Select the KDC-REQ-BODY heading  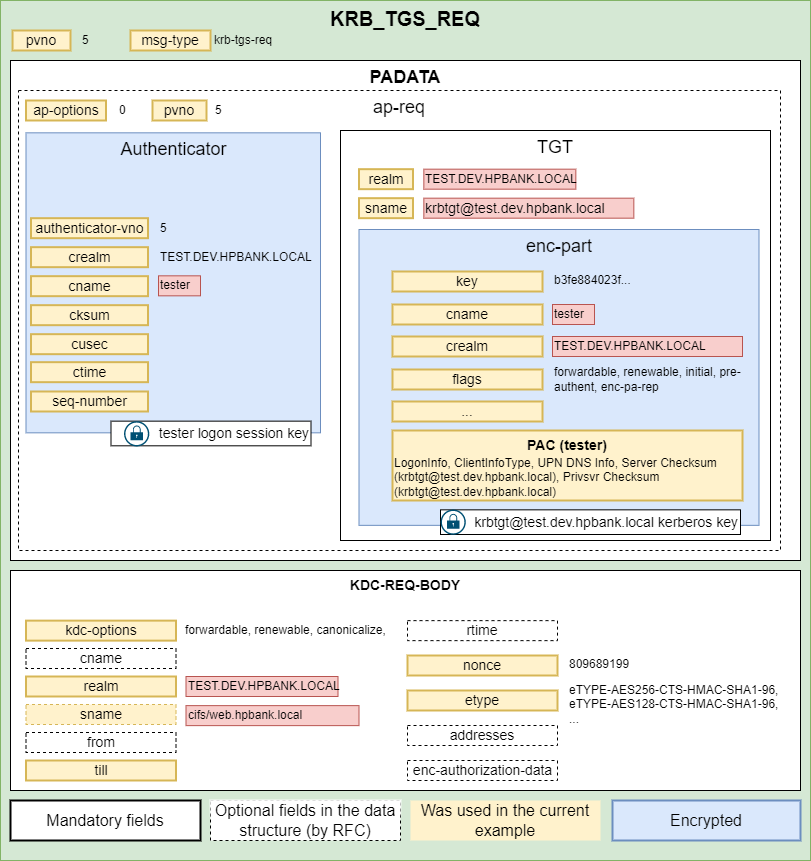coord(405,585)
